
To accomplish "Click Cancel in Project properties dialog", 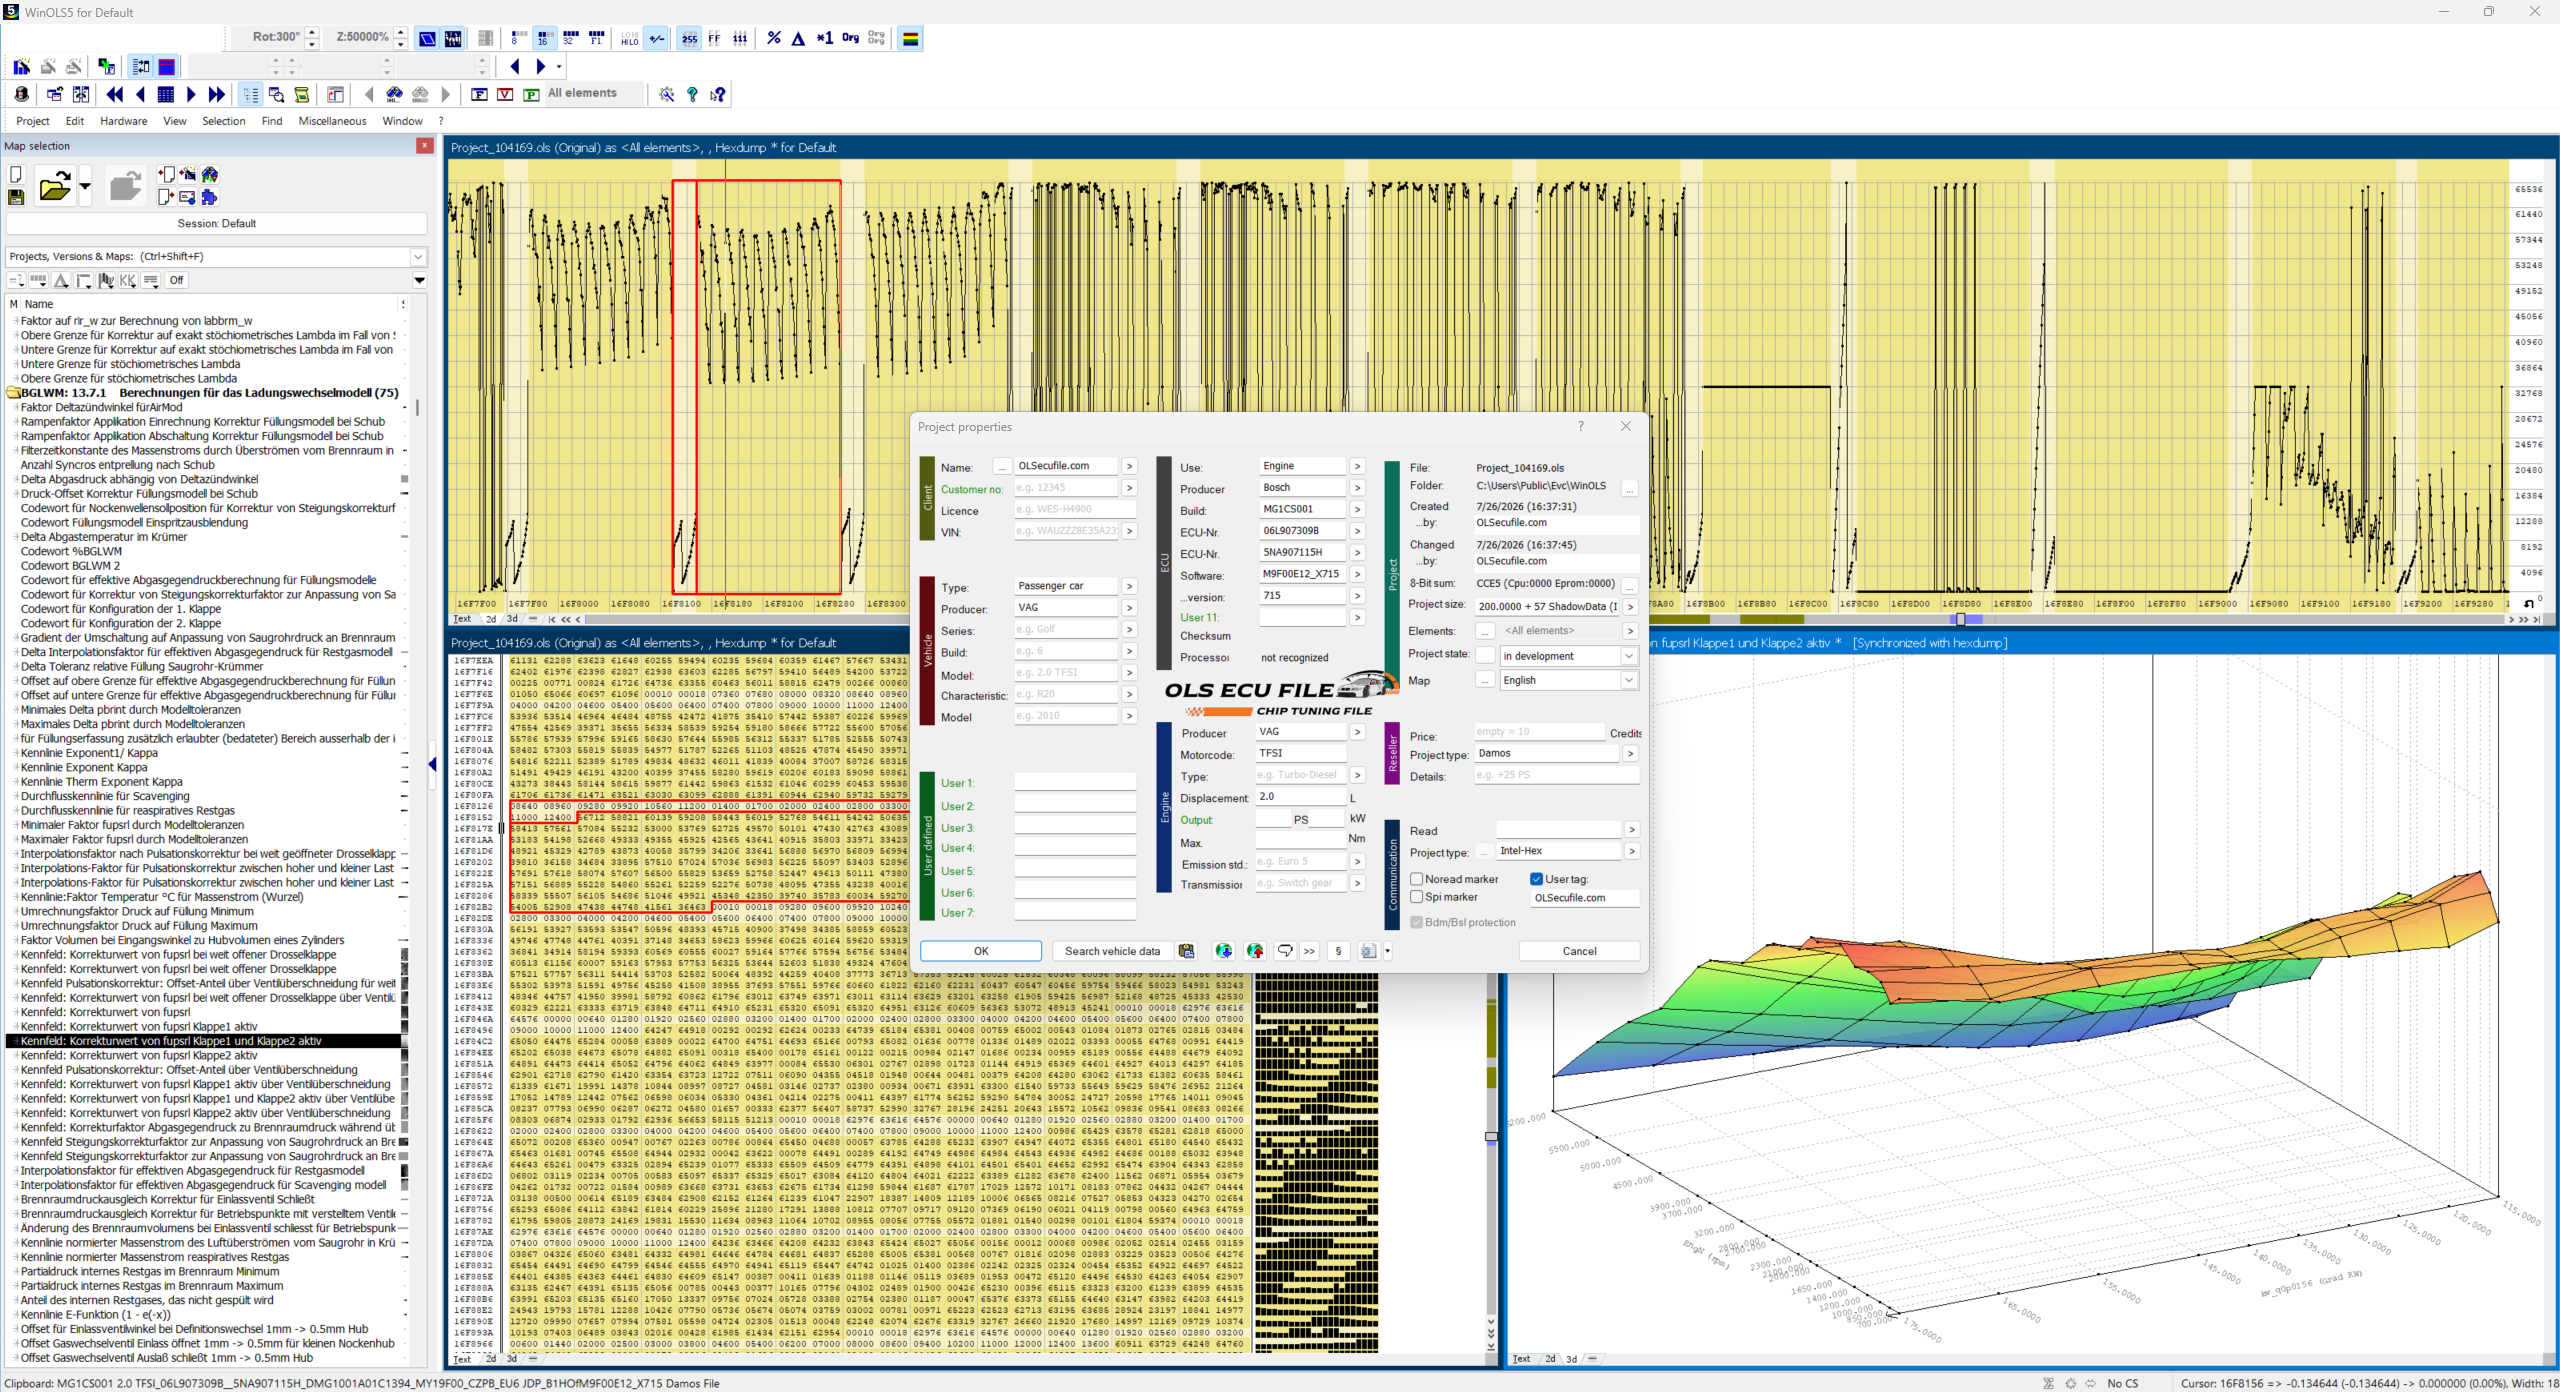I will coord(1579,951).
